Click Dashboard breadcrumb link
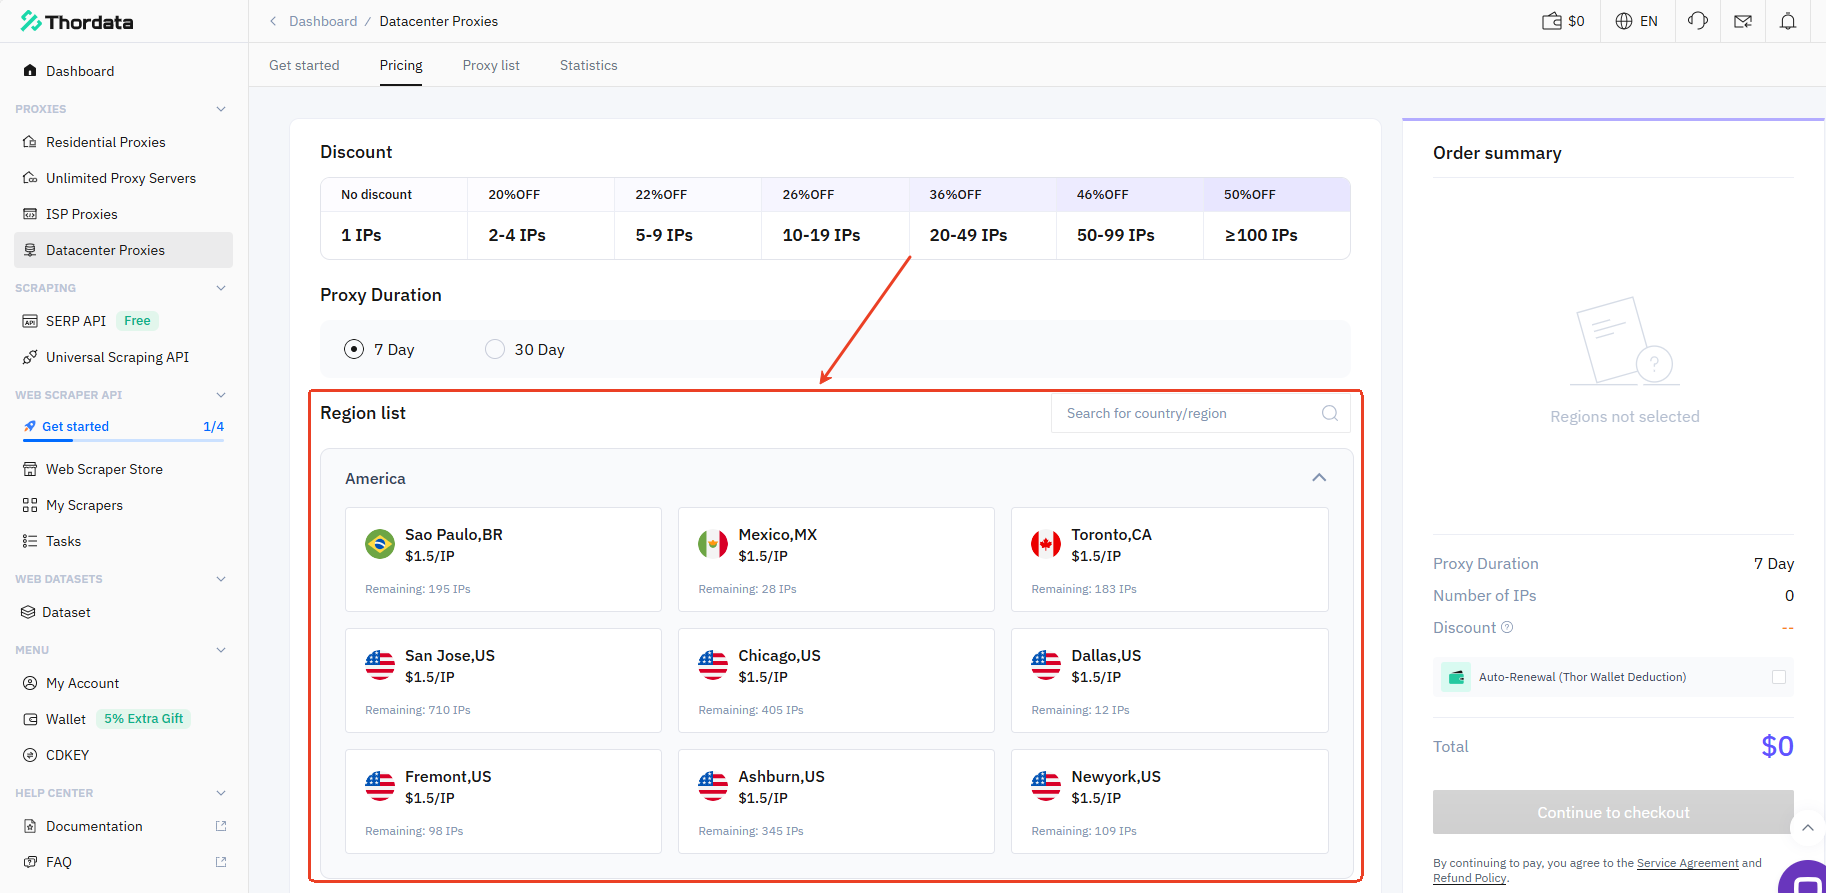The width and height of the screenshot is (1826, 893). (x=323, y=21)
